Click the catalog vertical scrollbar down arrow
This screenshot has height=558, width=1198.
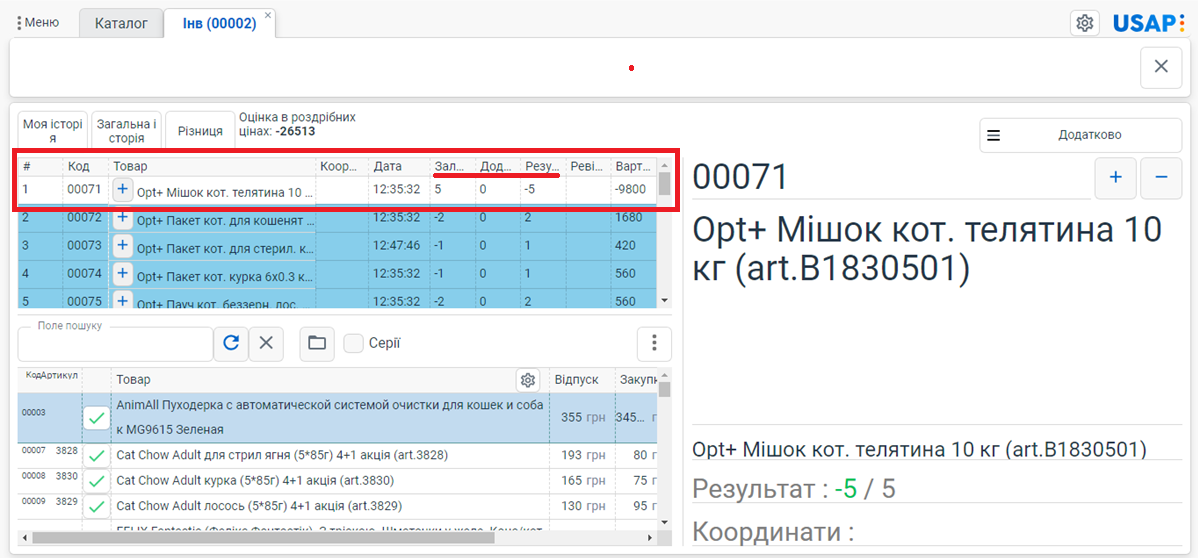[x=664, y=522]
